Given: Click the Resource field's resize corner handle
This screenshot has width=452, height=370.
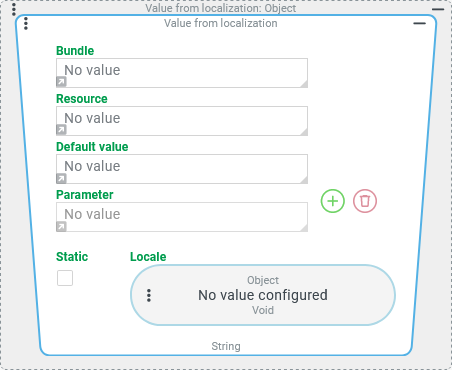Looking at the screenshot, I should pos(304,132).
